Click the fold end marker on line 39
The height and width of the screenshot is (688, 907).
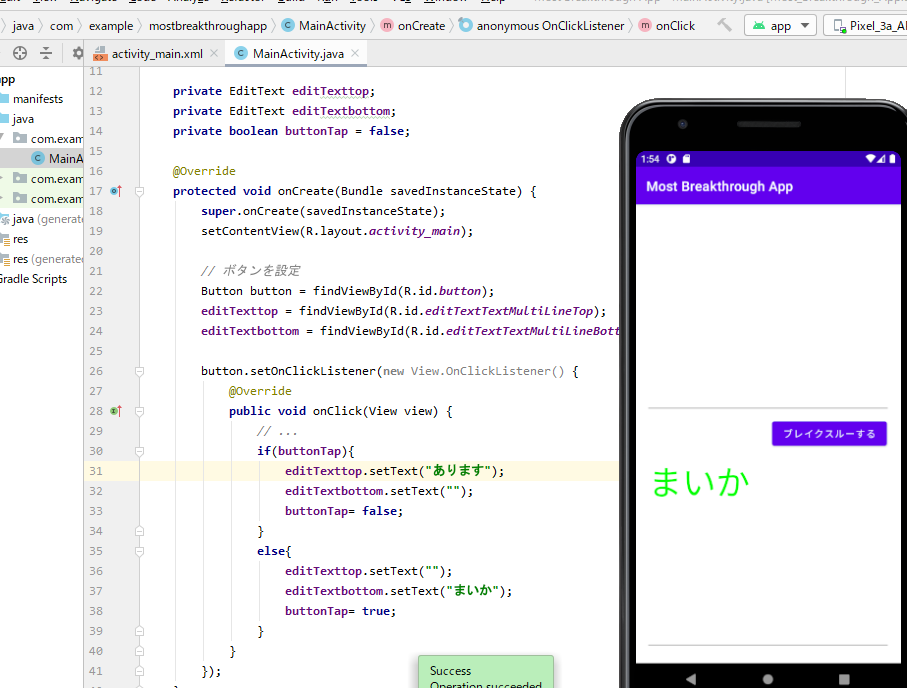[x=139, y=631]
